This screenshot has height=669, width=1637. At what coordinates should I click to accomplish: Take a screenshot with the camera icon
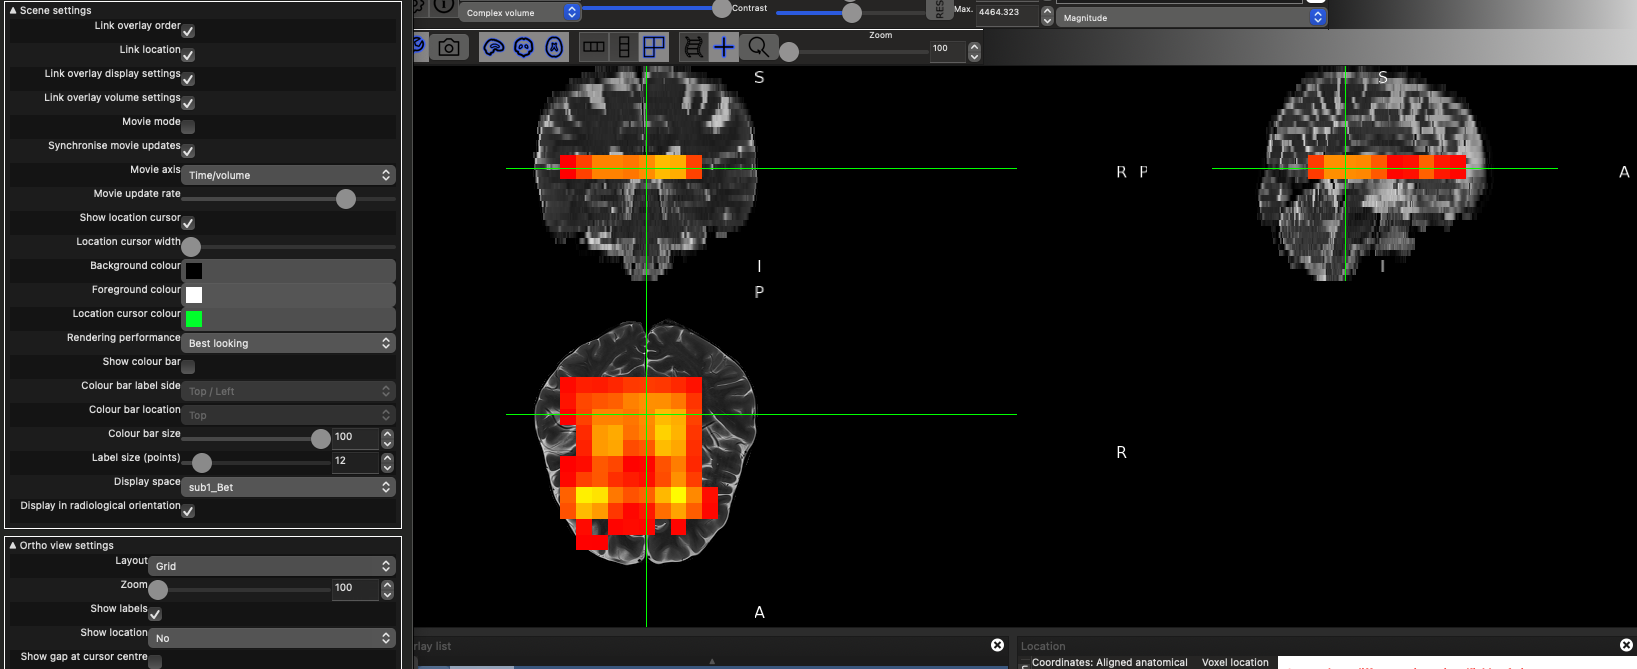click(449, 47)
